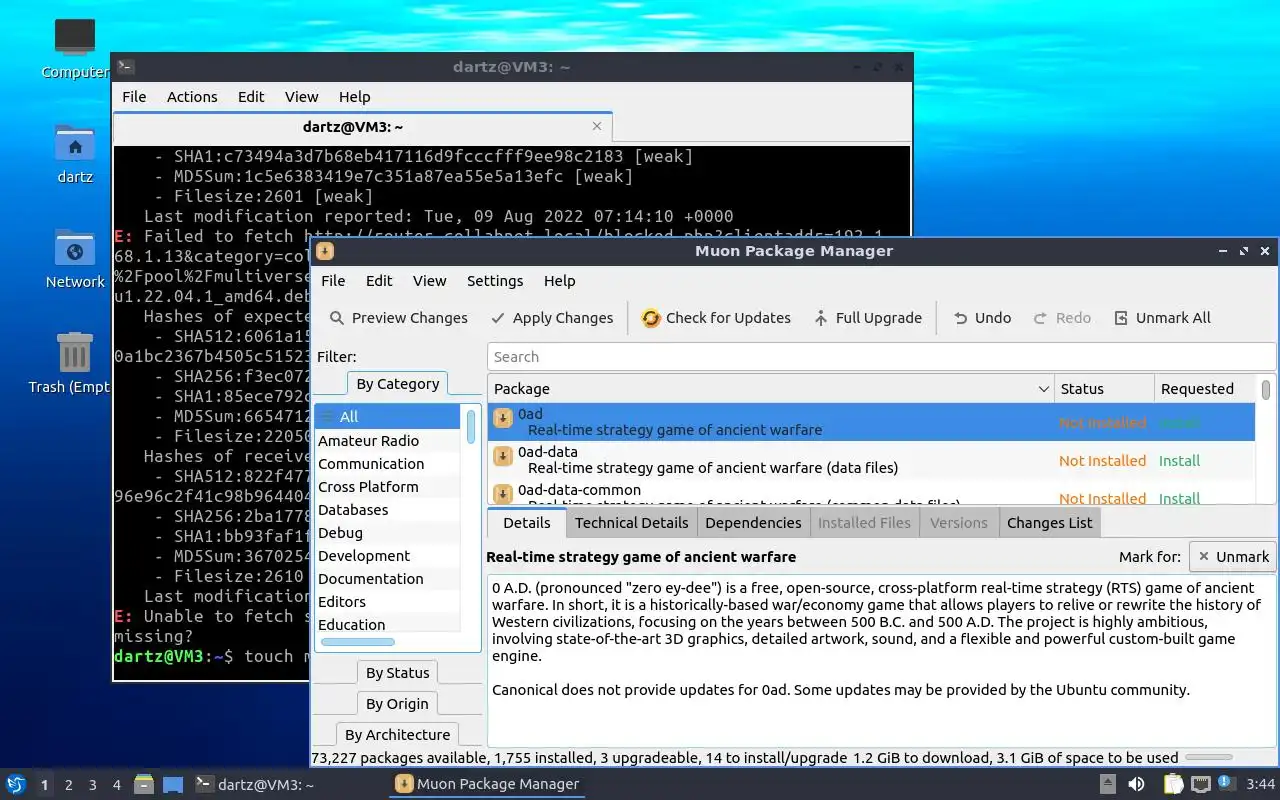Click the terminal window title icon
Image resolution: width=1280 pixels, height=800 pixels.
[x=125, y=67]
